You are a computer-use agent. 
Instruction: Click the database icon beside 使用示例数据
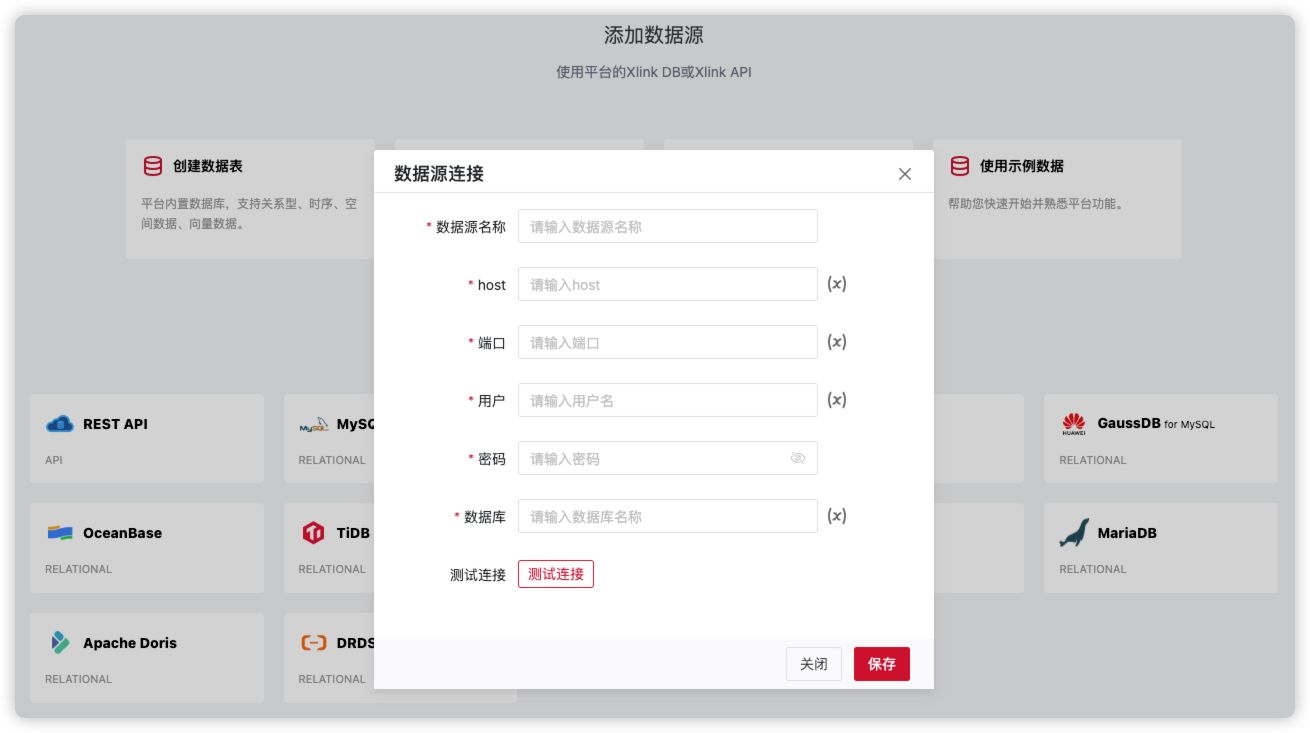pos(961,166)
